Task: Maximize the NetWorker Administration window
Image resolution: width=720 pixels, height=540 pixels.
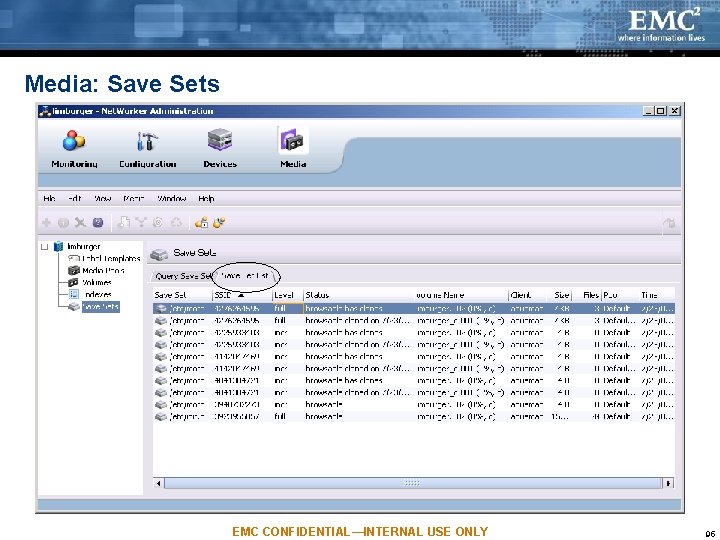Action: 661,111
